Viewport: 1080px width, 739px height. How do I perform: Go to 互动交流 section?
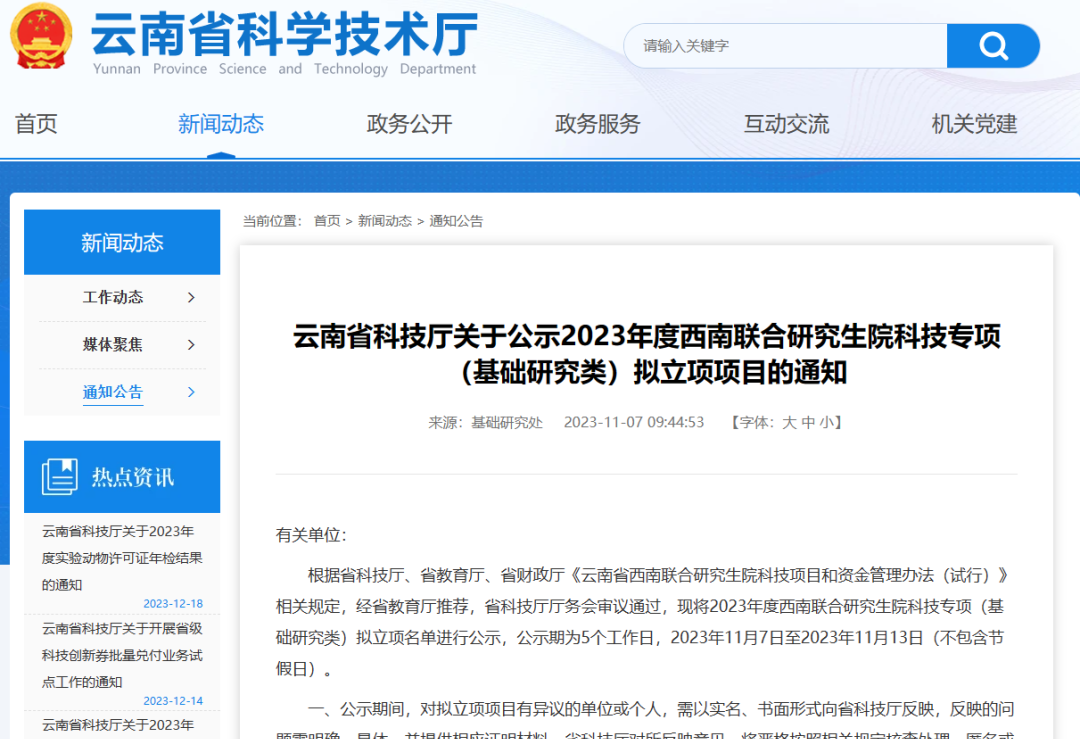pyautogui.click(x=786, y=124)
